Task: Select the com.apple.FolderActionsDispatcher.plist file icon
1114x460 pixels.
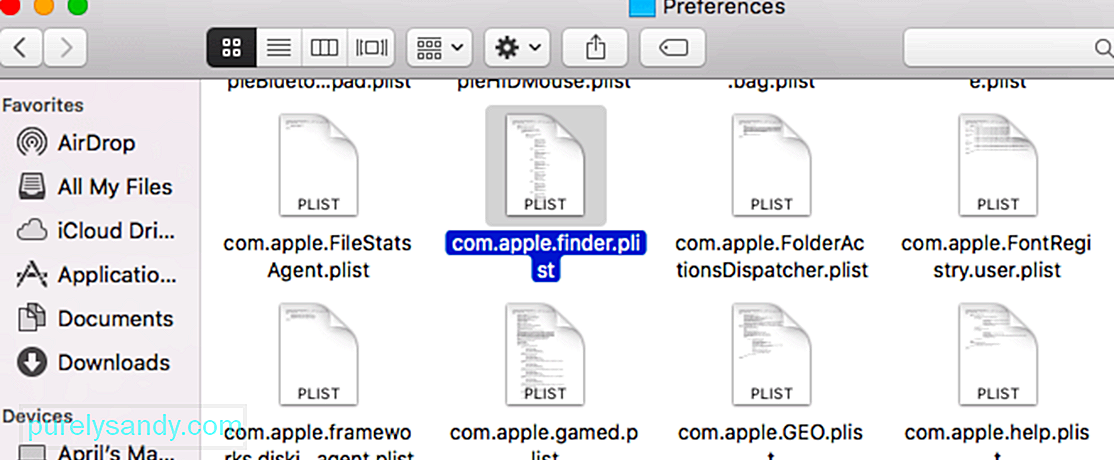Action: click(772, 165)
